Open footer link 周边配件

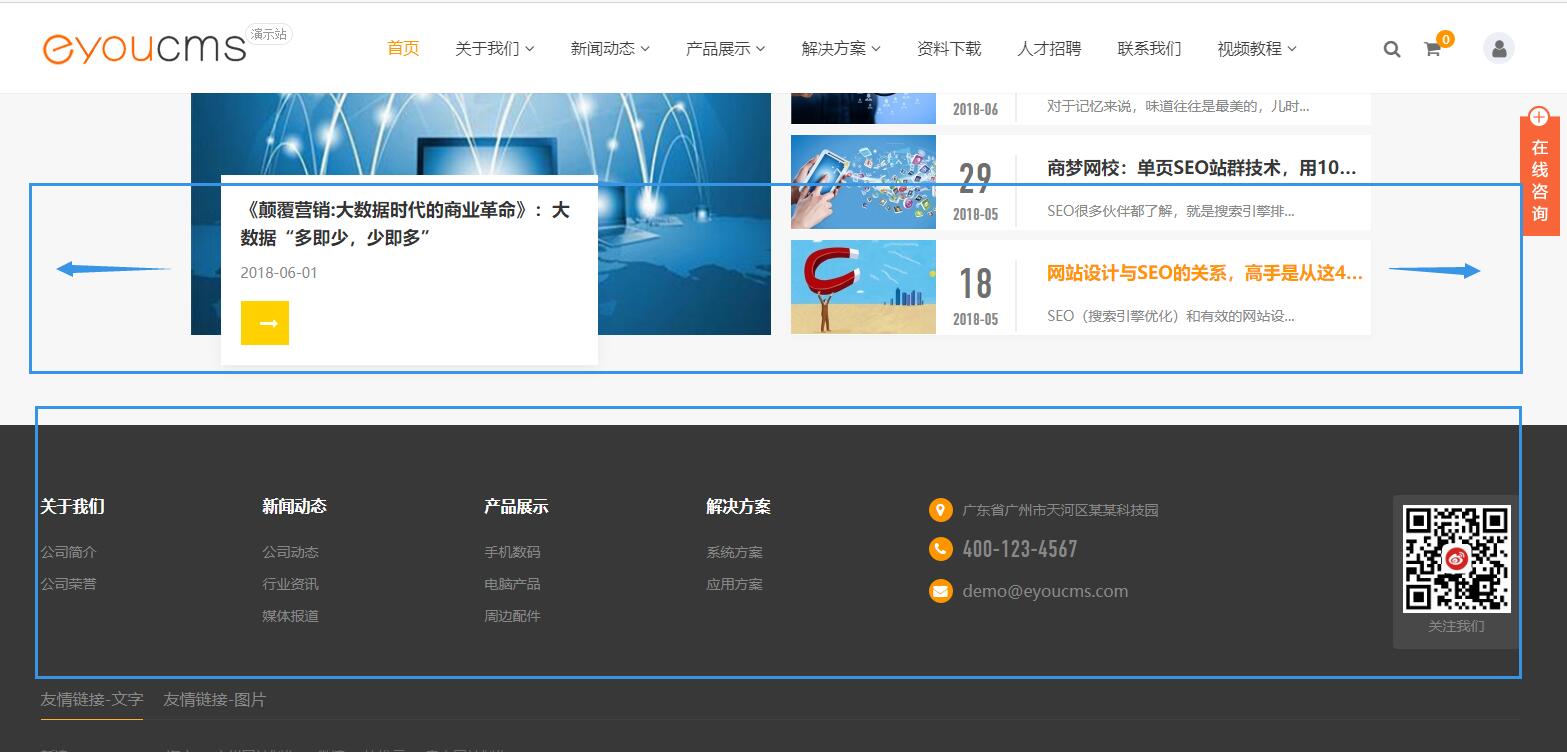tap(513, 616)
